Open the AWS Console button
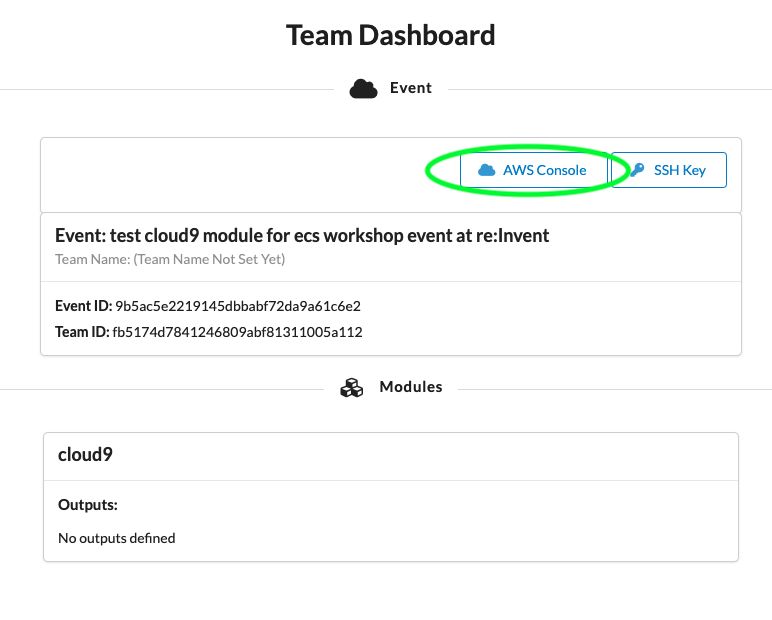The width and height of the screenshot is (772, 620). pos(534,170)
